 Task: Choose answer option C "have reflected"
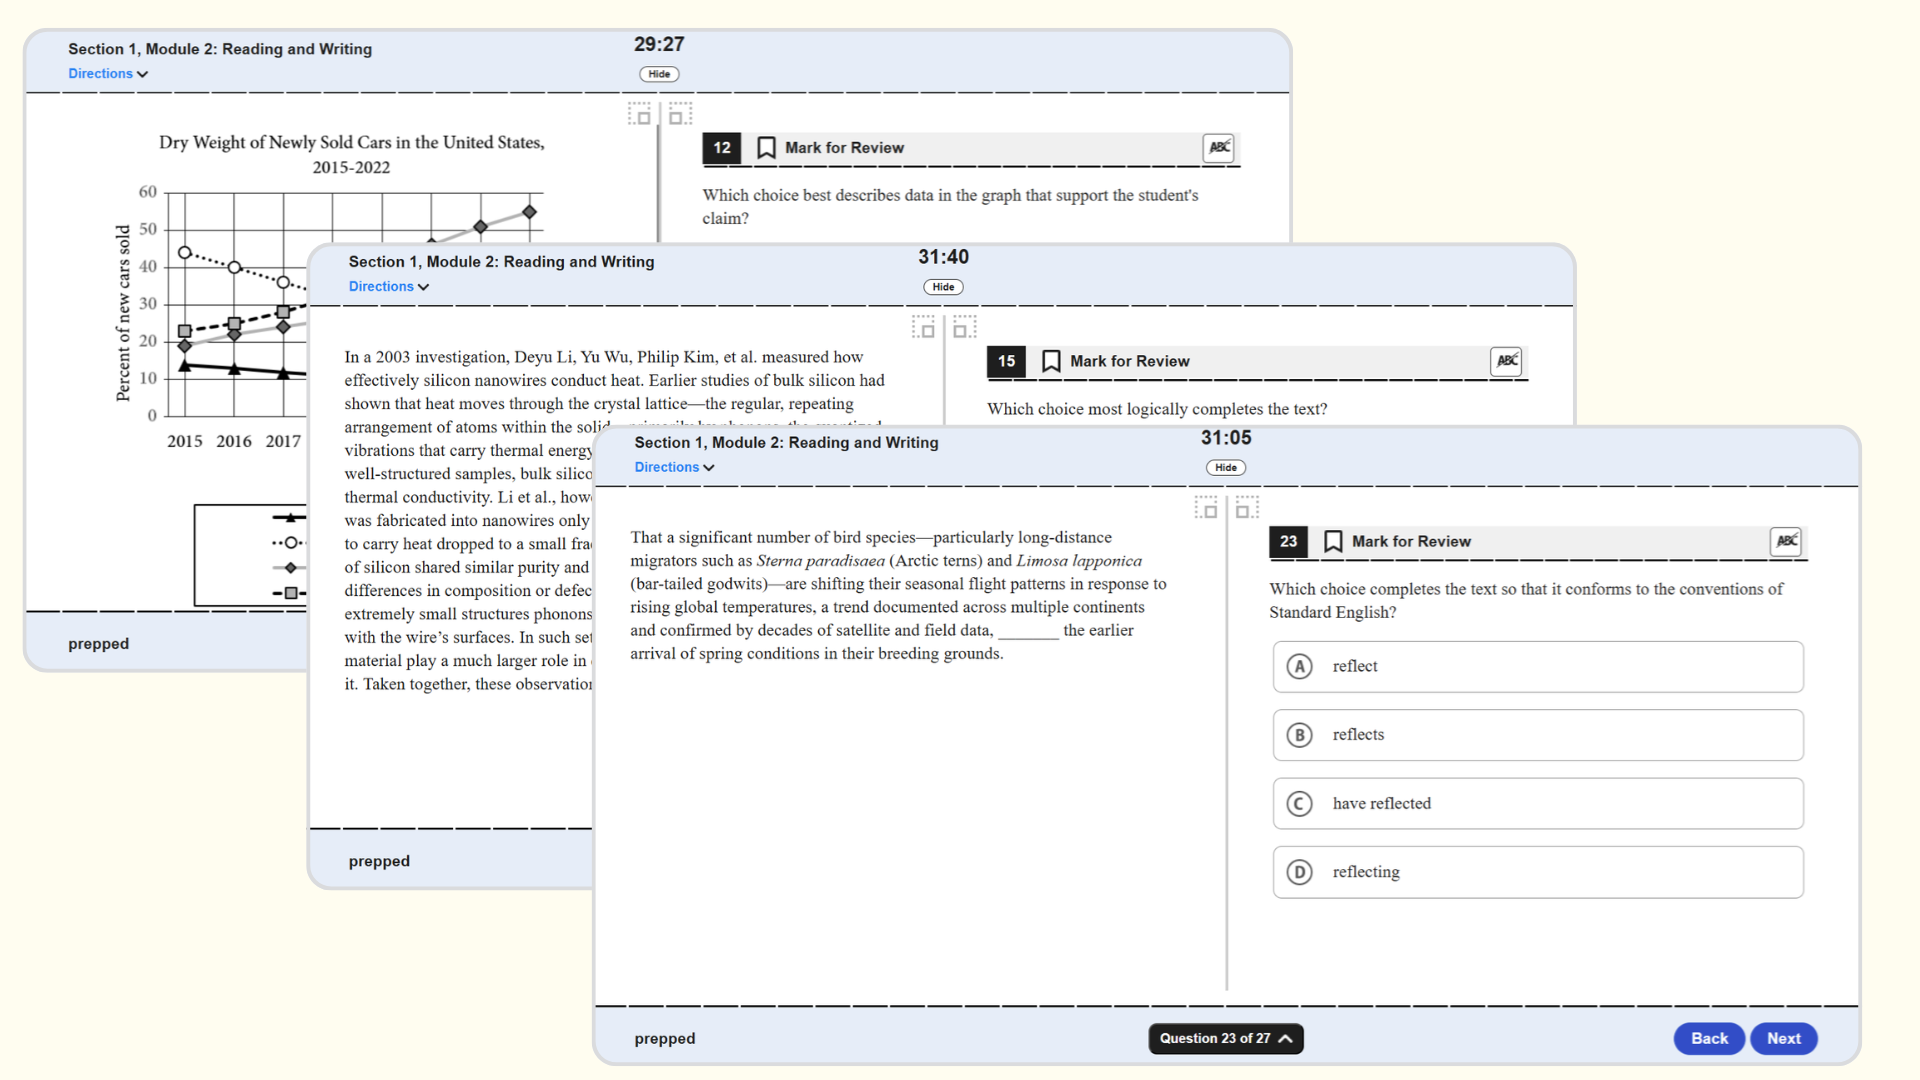click(1537, 803)
